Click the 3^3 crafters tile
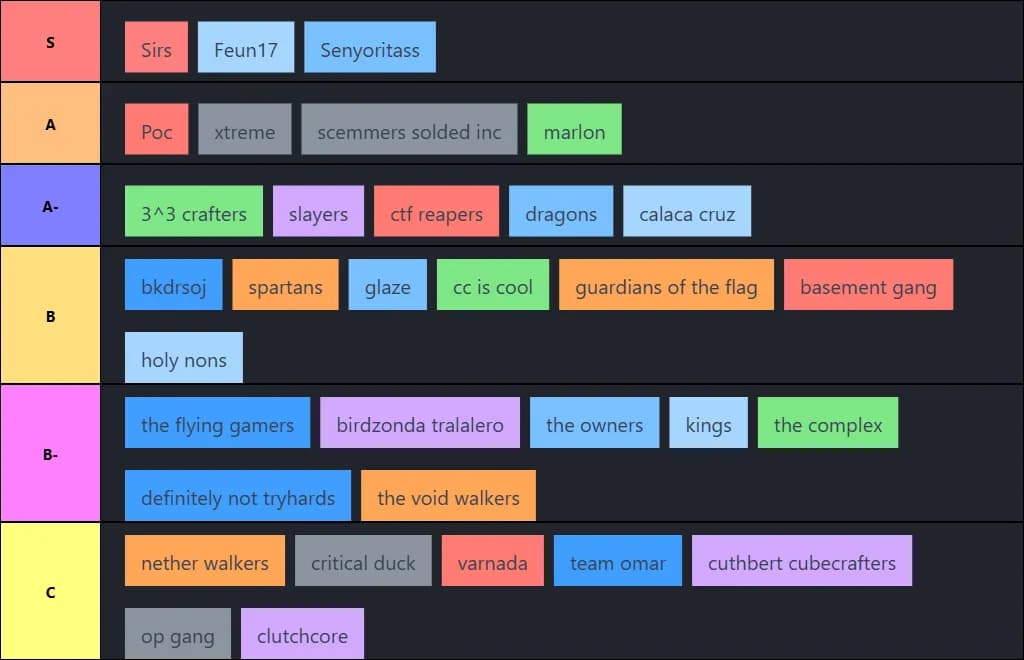This screenshot has height=660, width=1024. coord(194,212)
